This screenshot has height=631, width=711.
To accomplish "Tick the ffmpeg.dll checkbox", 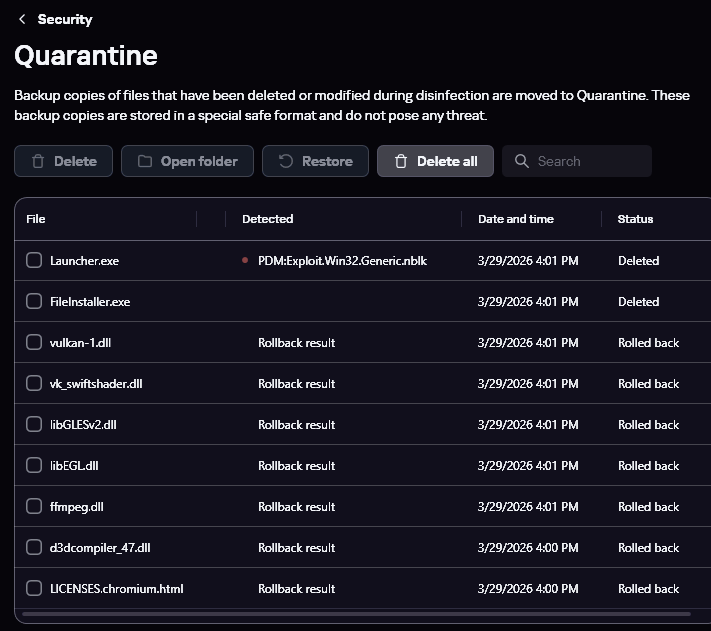I will click(34, 506).
